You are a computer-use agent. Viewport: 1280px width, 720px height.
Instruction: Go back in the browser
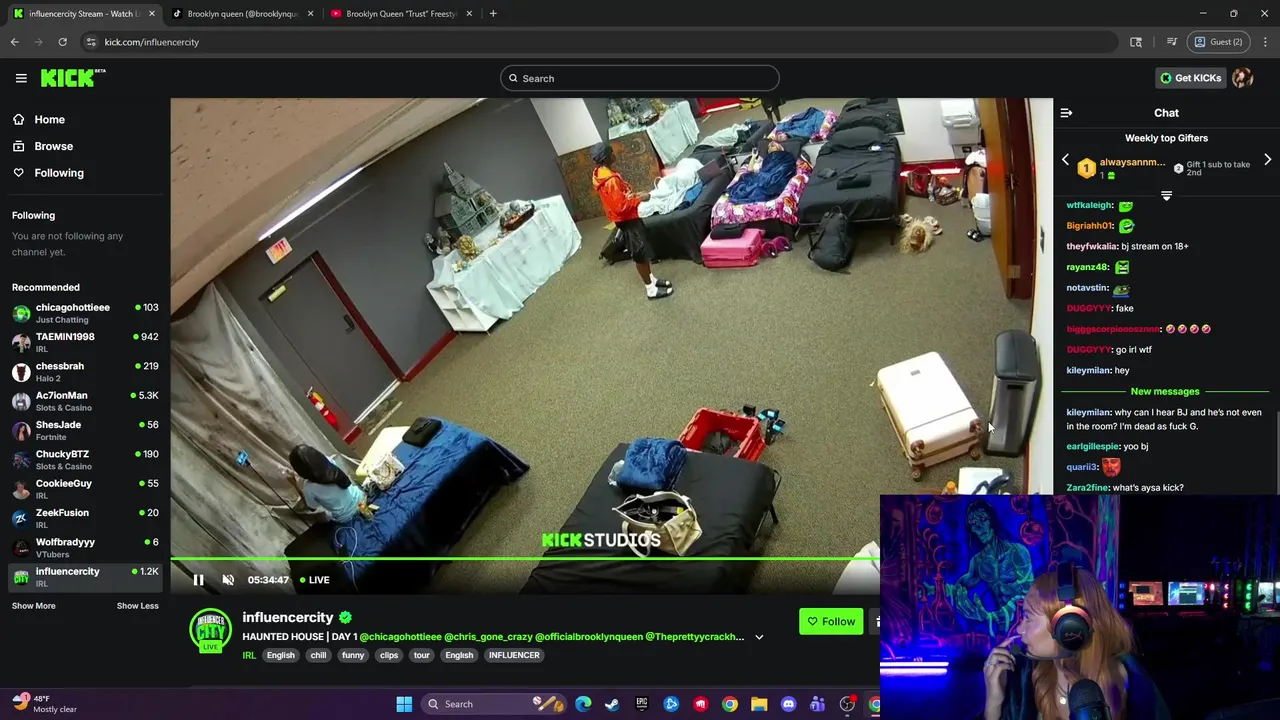15,42
